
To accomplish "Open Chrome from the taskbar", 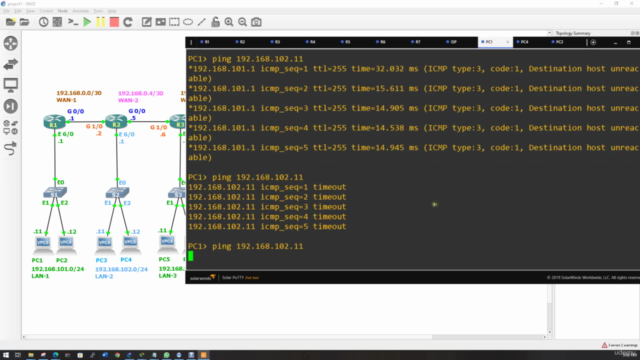I will pos(117,355).
